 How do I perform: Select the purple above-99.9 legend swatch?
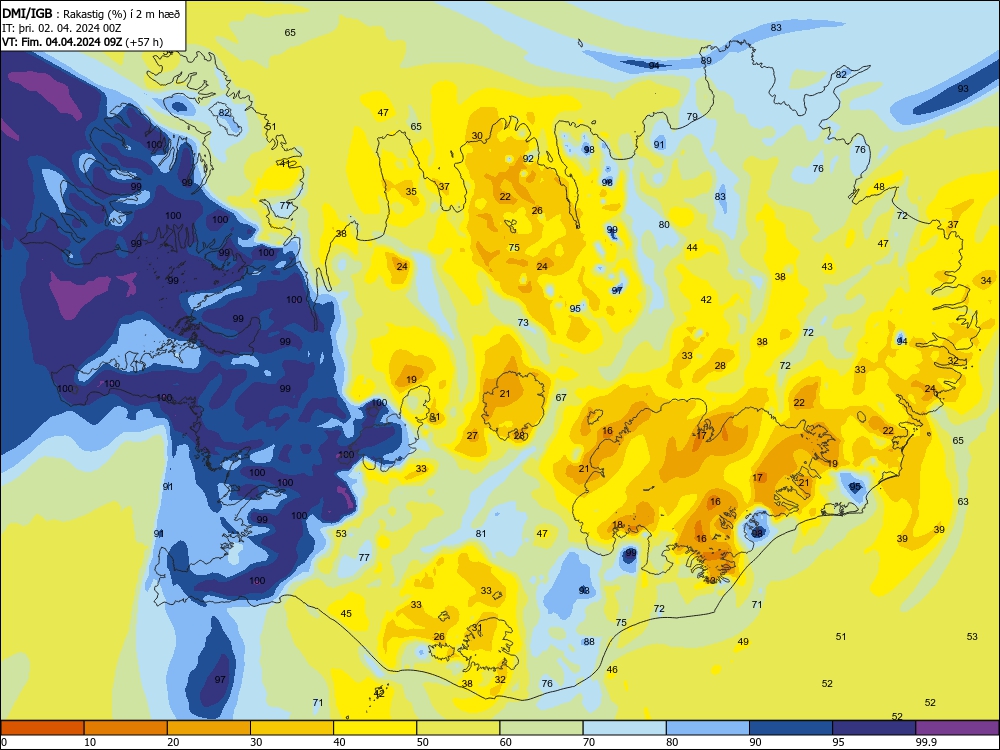(x=957, y=728)
